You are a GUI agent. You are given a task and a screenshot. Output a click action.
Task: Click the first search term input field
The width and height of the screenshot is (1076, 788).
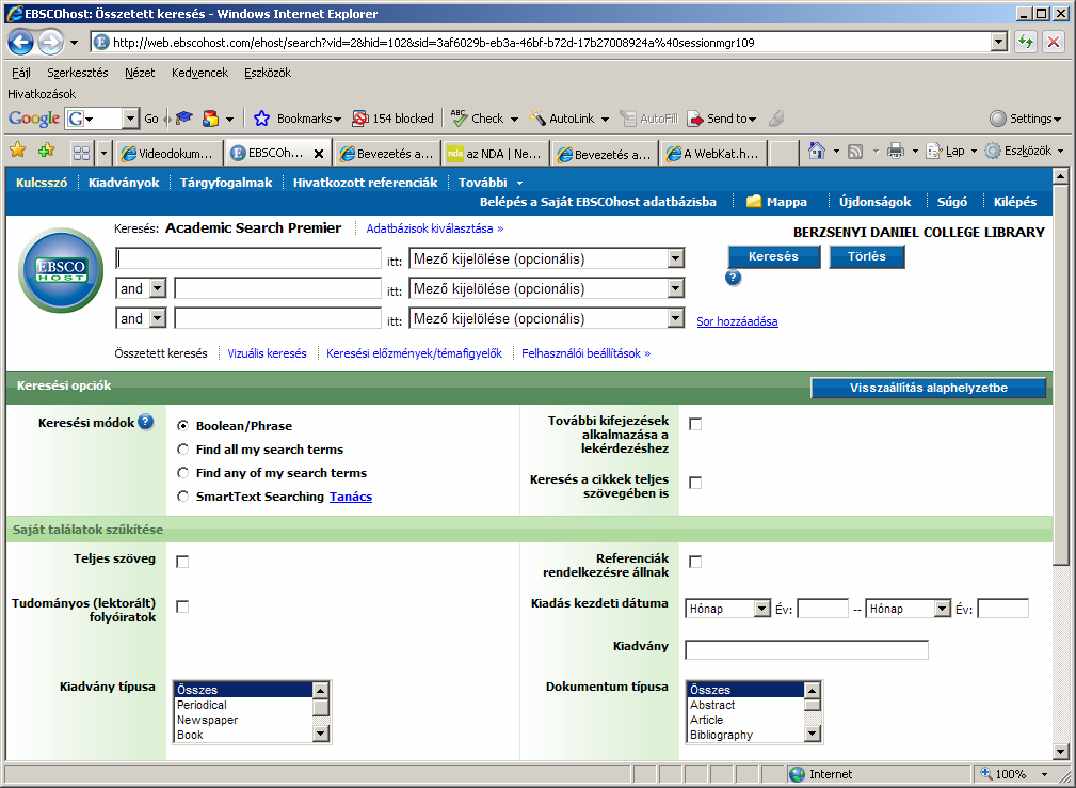click(248, 259)
